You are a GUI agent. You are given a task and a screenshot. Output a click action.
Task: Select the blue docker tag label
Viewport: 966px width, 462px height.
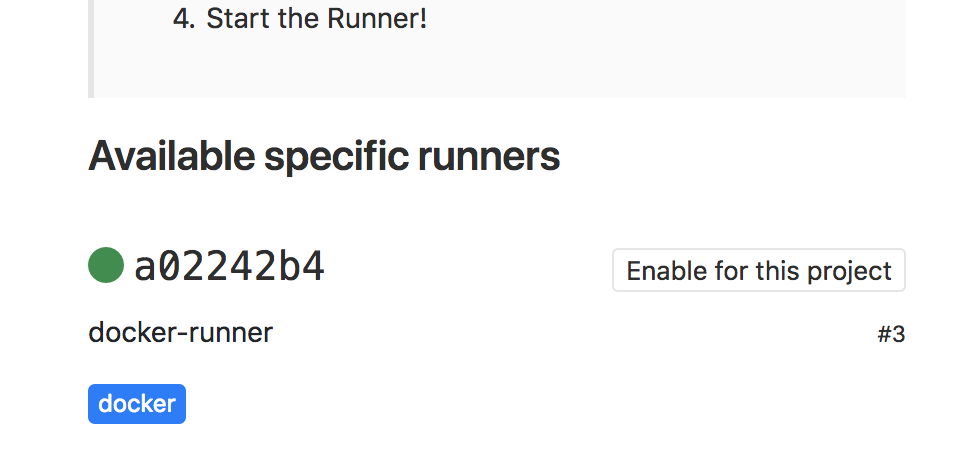[137, 404]
